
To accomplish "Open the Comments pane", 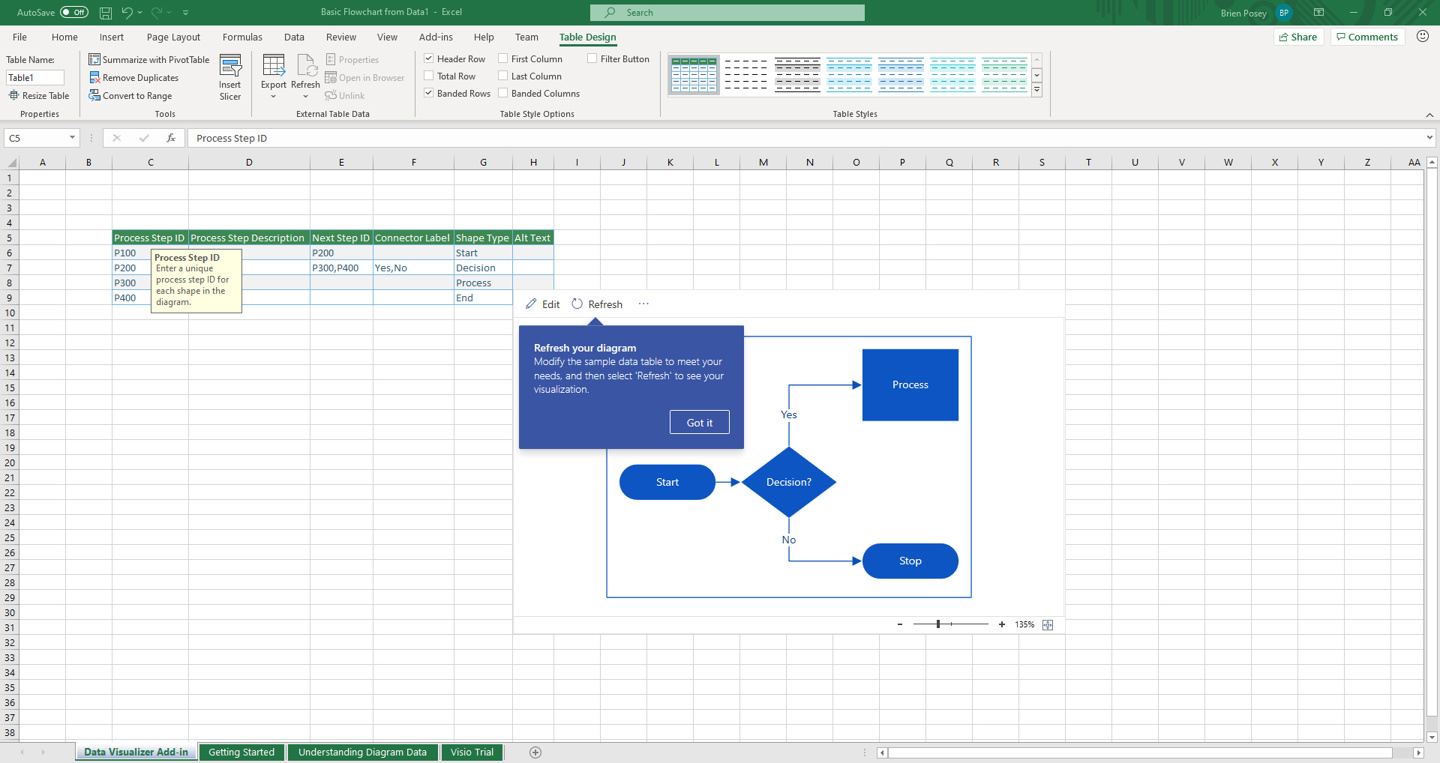I will [x=1366, y=36].
